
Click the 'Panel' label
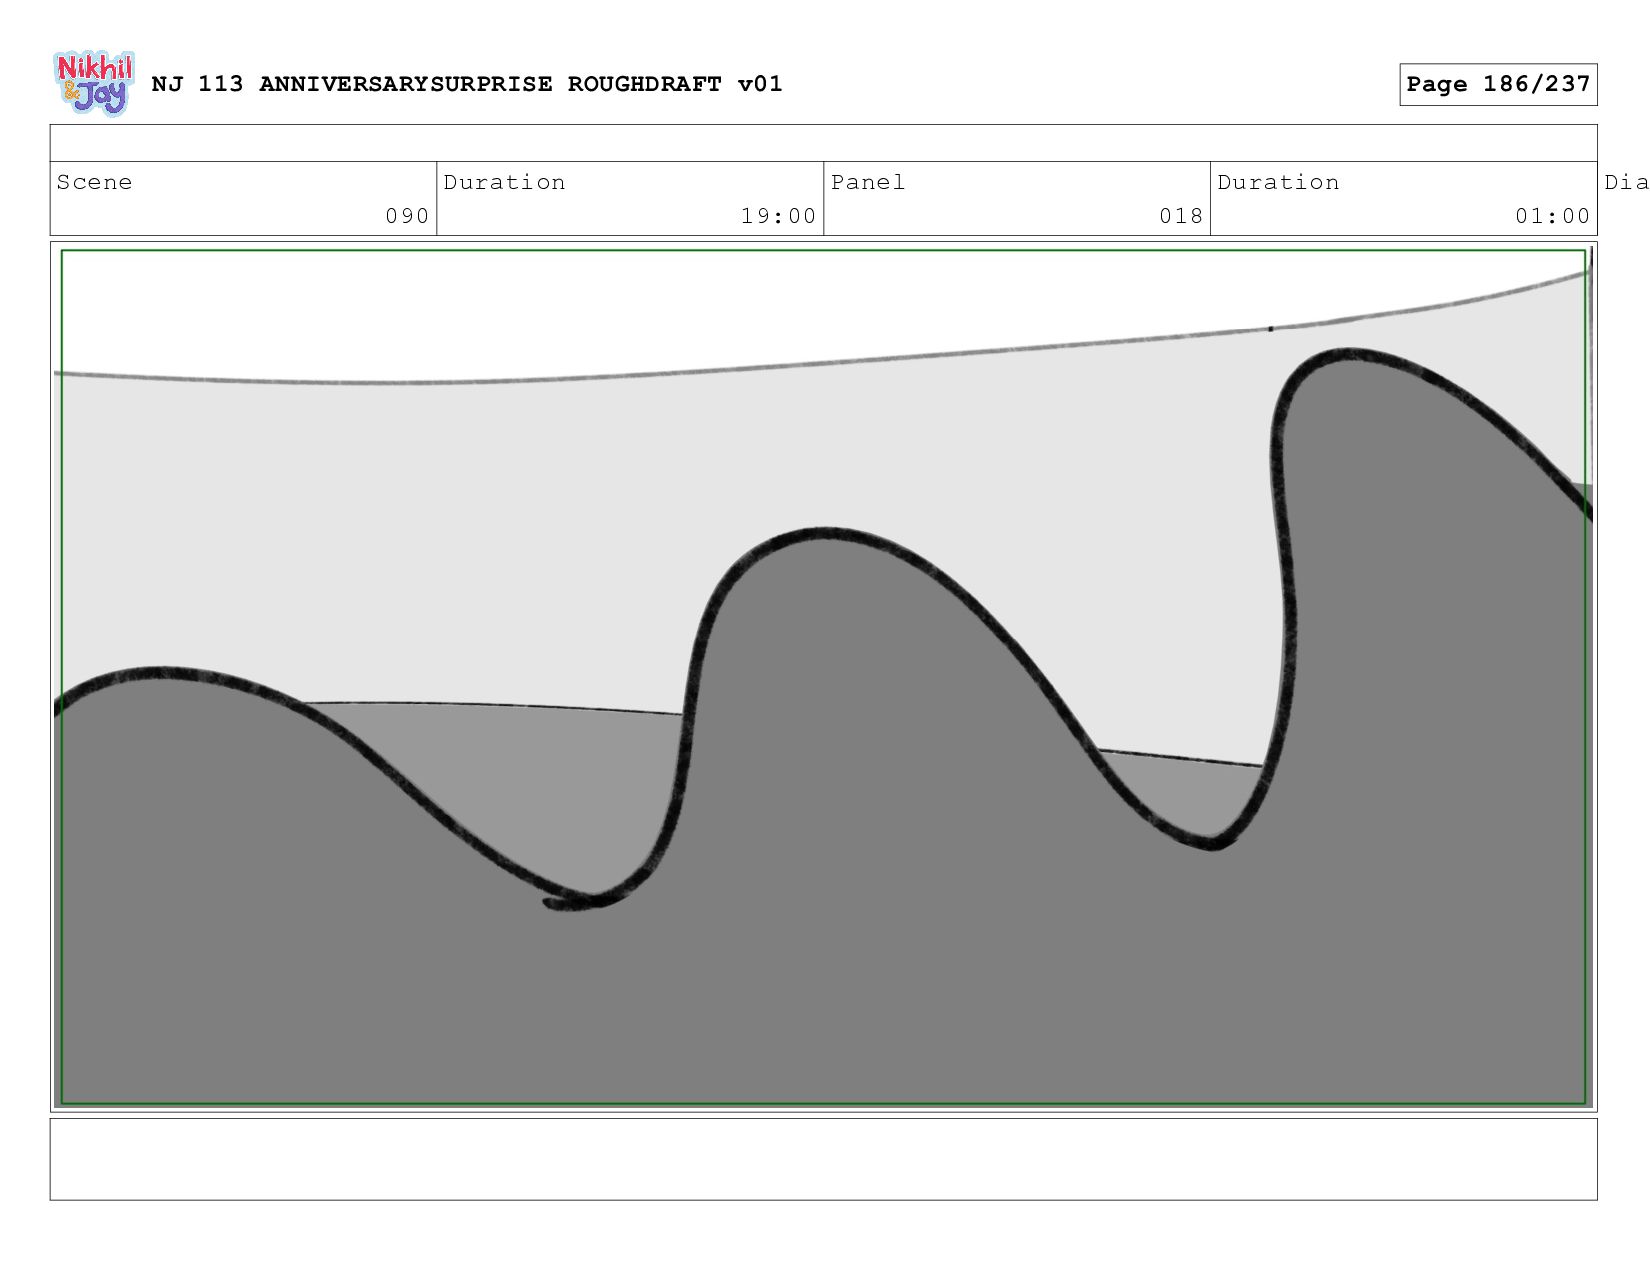[x=868, y=182]
